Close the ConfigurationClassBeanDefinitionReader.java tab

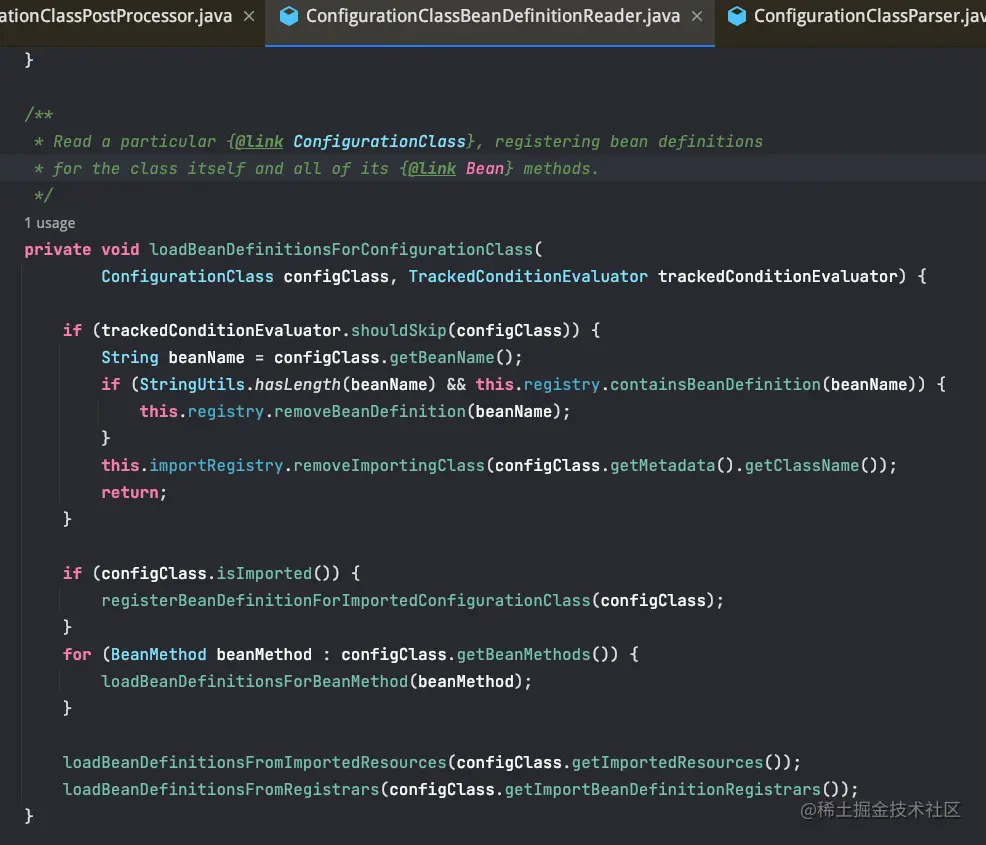[697, 16]
